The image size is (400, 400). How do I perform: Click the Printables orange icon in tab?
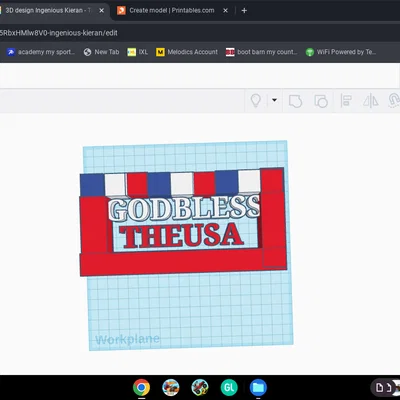pos(121,11)
